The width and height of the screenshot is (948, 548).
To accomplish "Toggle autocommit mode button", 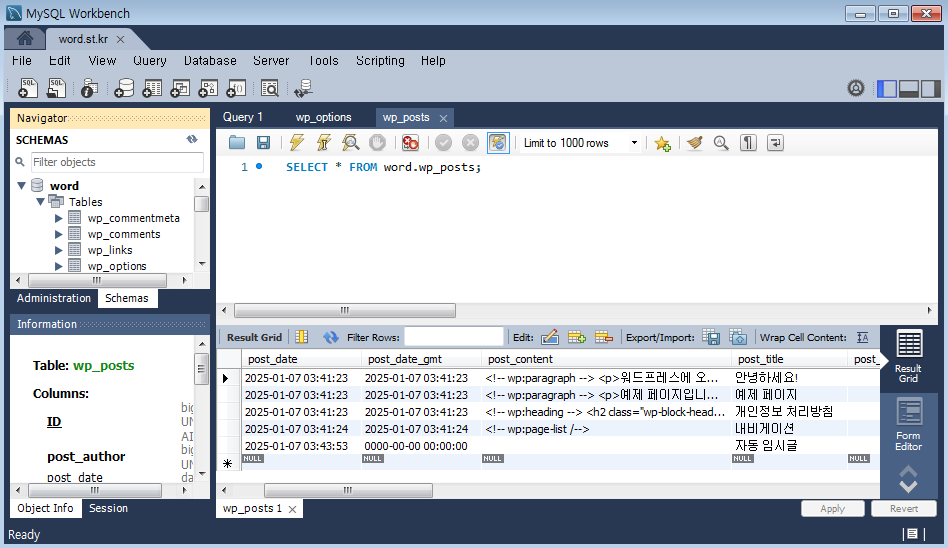I will [498, 143].
